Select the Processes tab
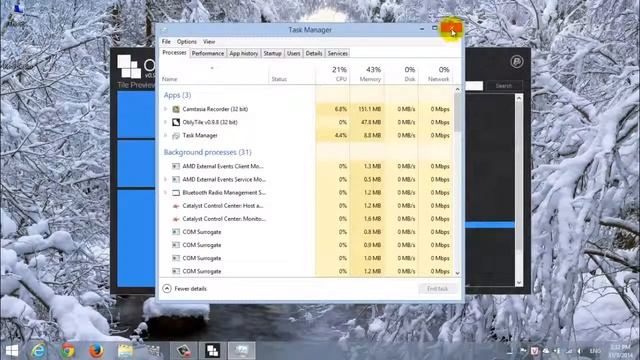640x360 pixels. (x=174, y=53)
